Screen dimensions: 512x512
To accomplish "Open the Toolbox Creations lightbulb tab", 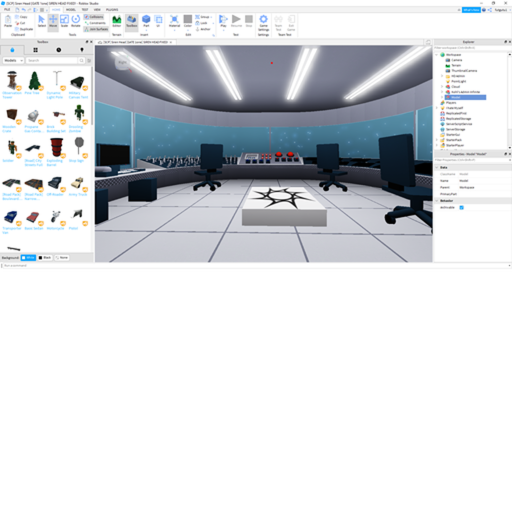I will (x=82, y=50).
